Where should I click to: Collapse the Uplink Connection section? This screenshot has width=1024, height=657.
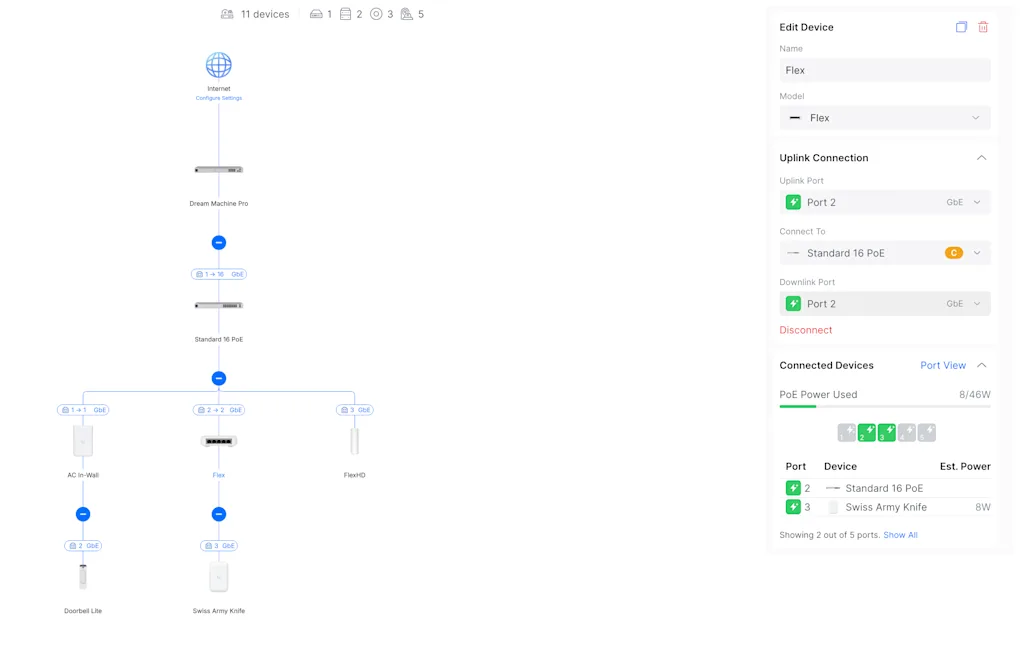982,157
